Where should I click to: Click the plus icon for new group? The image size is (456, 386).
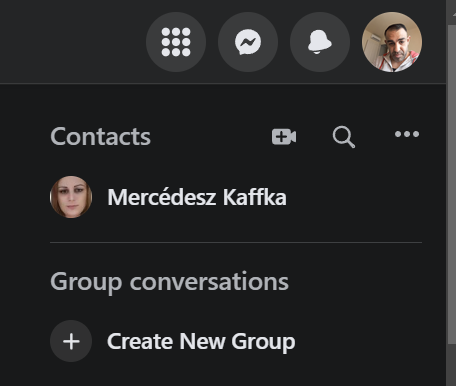coord(71,341)
